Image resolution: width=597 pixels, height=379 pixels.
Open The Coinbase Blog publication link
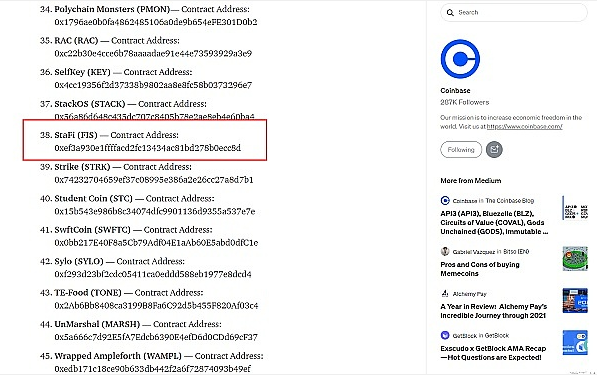click(x=509, y=200)
